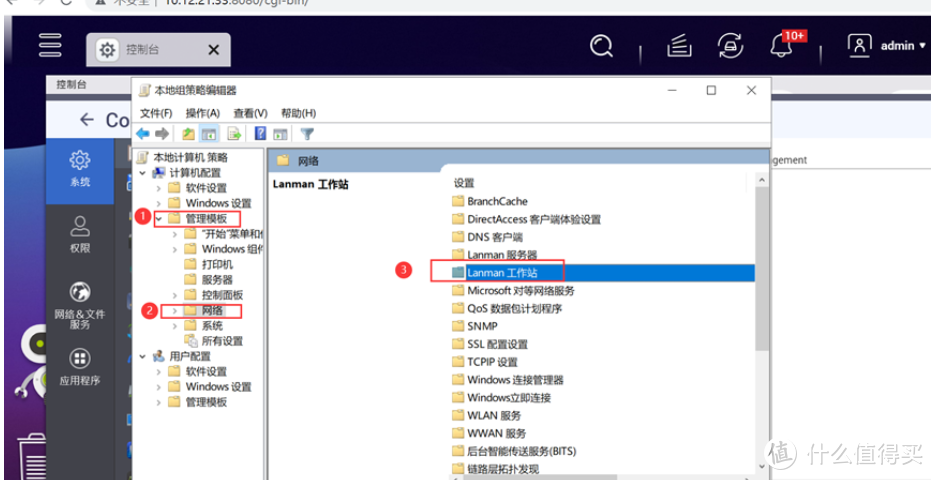Select the Lanman 服务器 list entry

coord(494,255)
